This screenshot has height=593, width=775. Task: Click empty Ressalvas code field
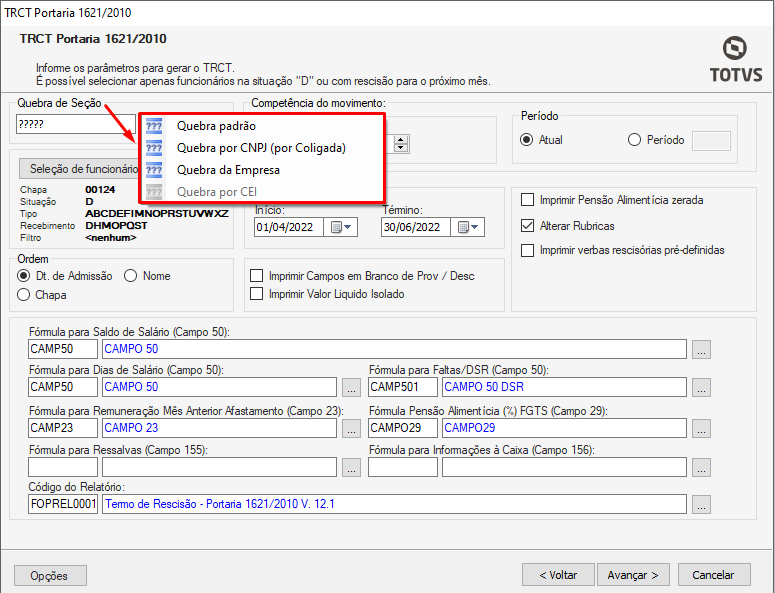63,467
